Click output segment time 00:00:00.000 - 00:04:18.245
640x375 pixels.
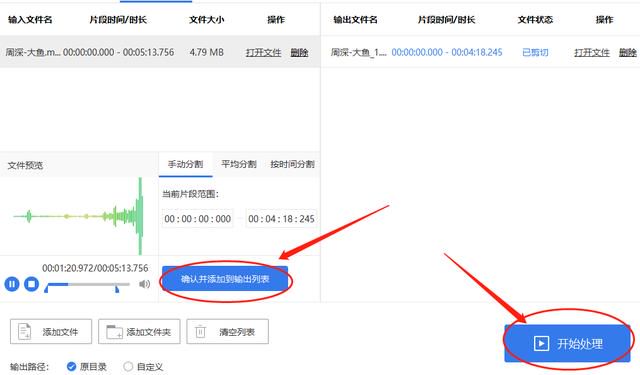(447, 52)
